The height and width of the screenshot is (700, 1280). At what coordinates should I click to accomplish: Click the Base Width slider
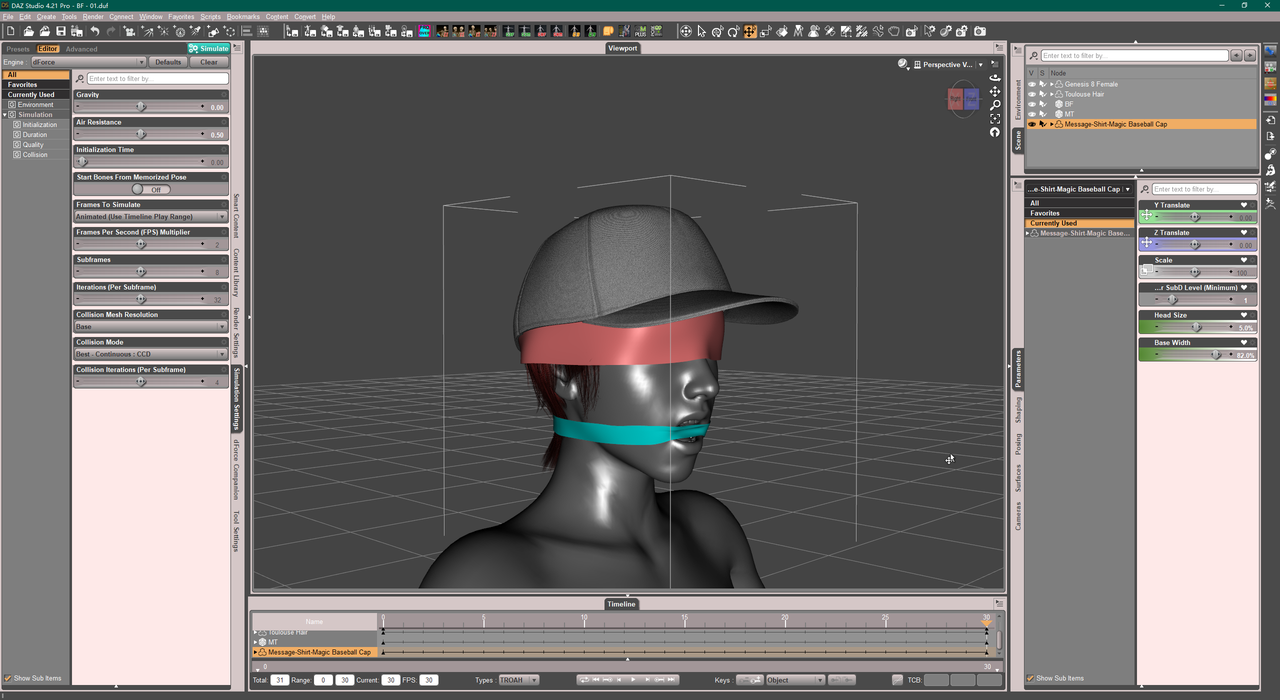(x=1196, y=355)
